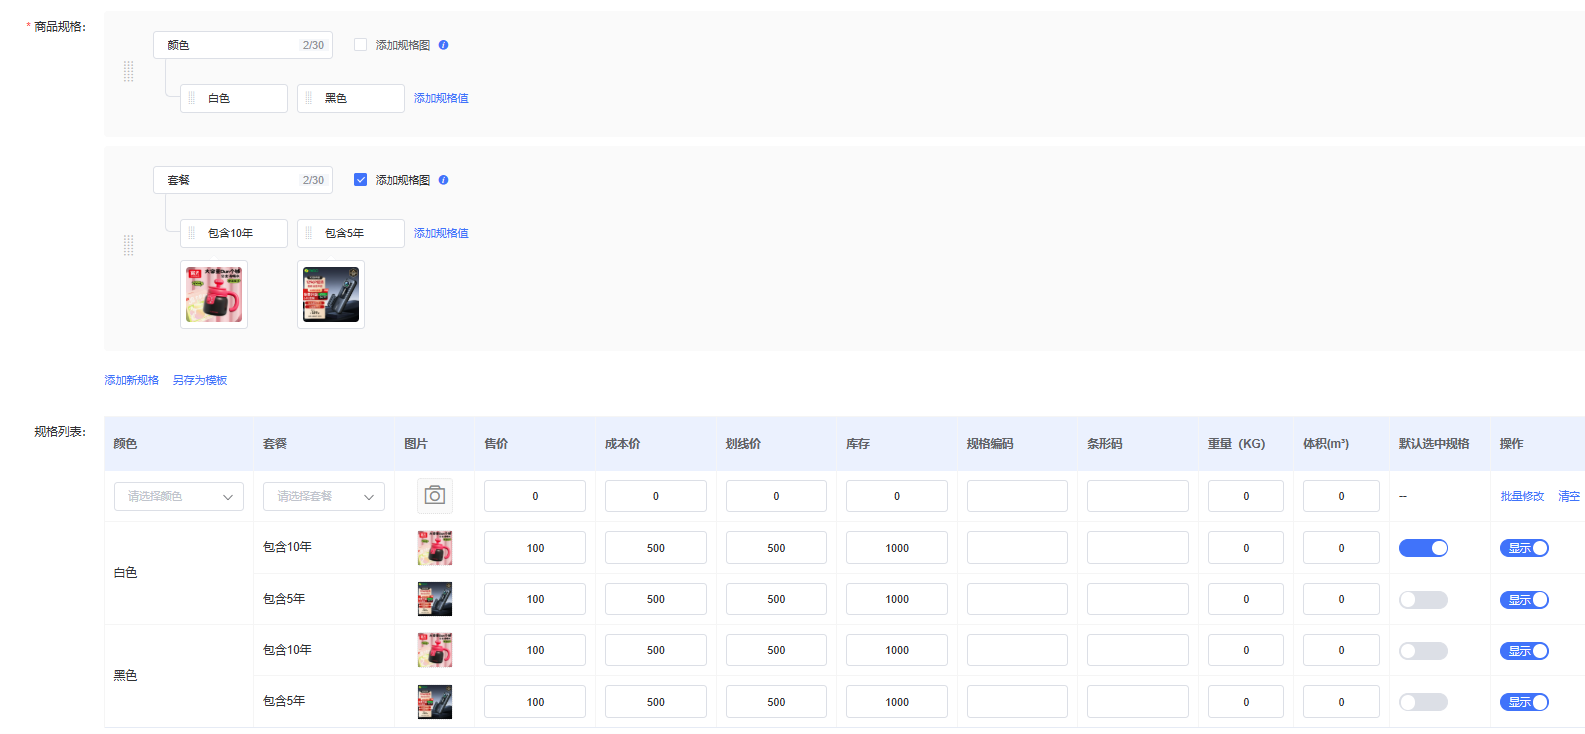Click batch 重量 input field
The image size is (1585, 734).
point(1246,496)
